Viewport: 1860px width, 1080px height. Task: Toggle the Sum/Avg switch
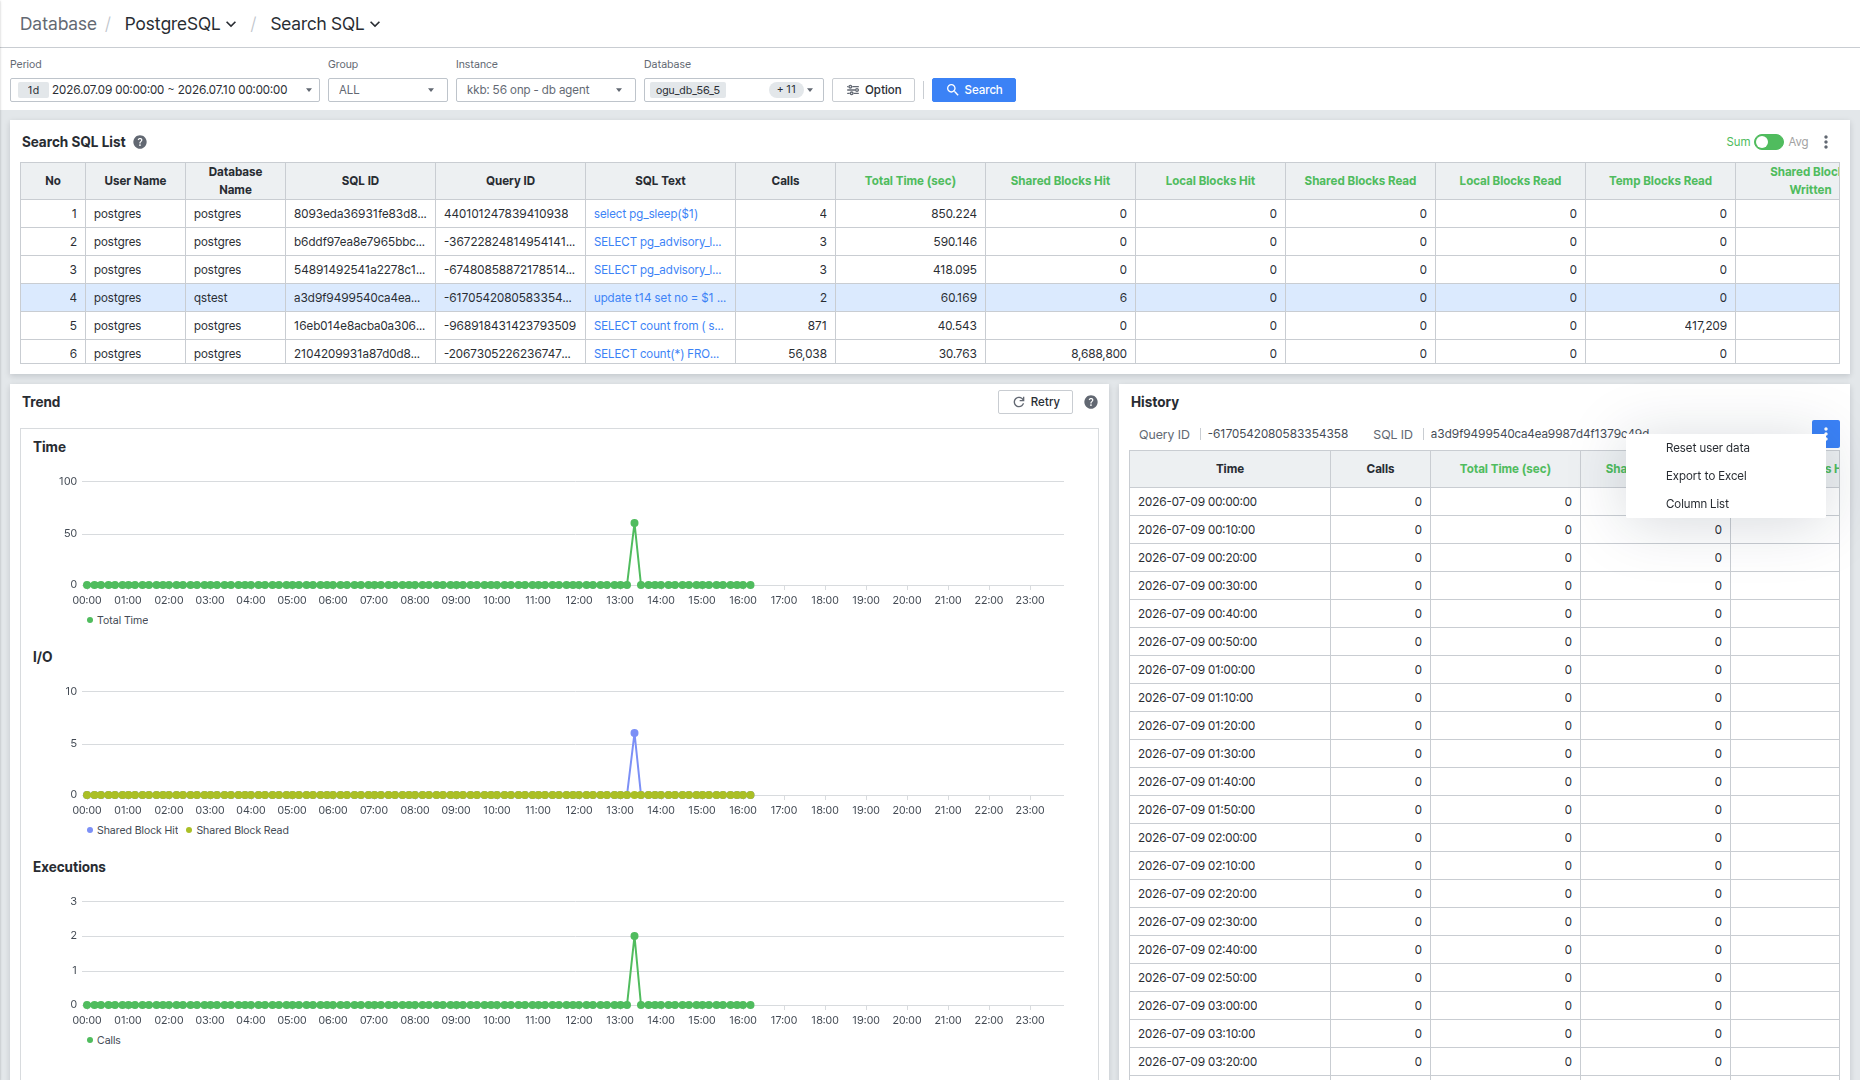point(1768,142)
